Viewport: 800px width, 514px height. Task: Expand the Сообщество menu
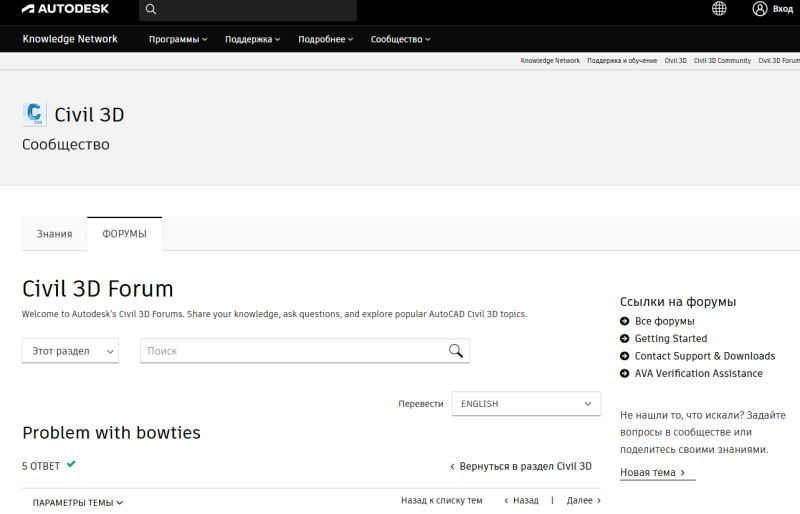(x=401, y=39)
